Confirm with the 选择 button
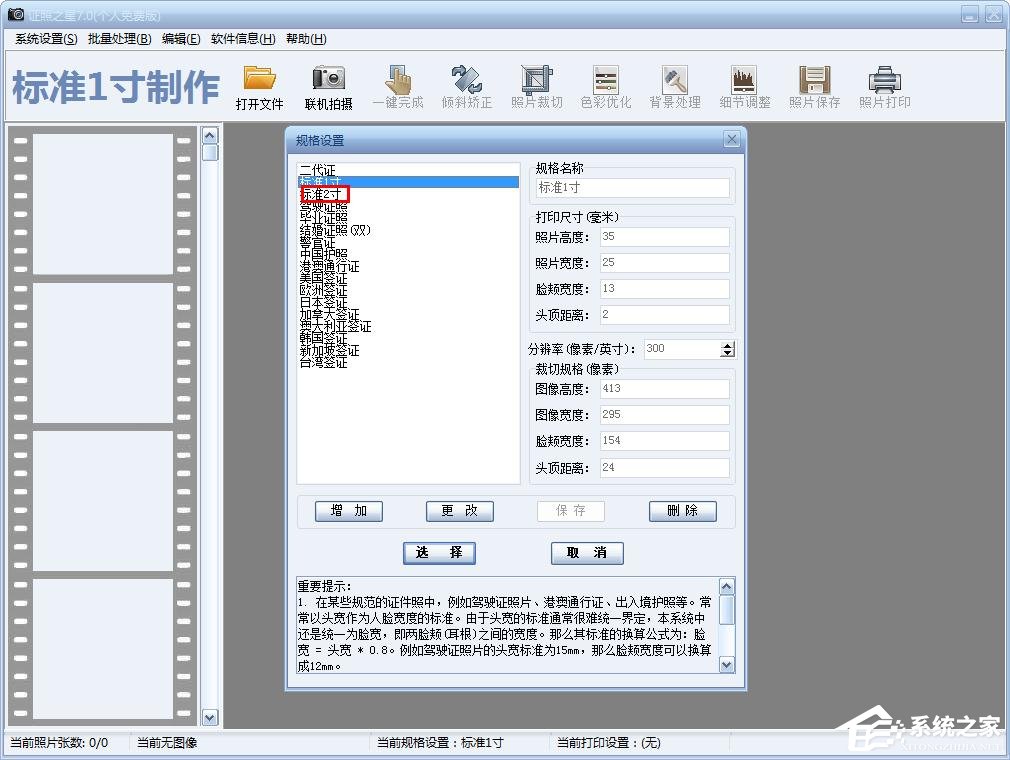 438,553
